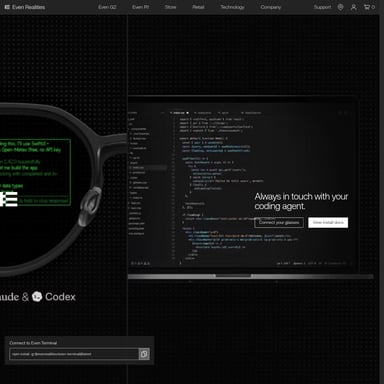This screenshot has width=384, height=384.
Task: Copy the Even Terminal install command
Action: coord(144,354)
